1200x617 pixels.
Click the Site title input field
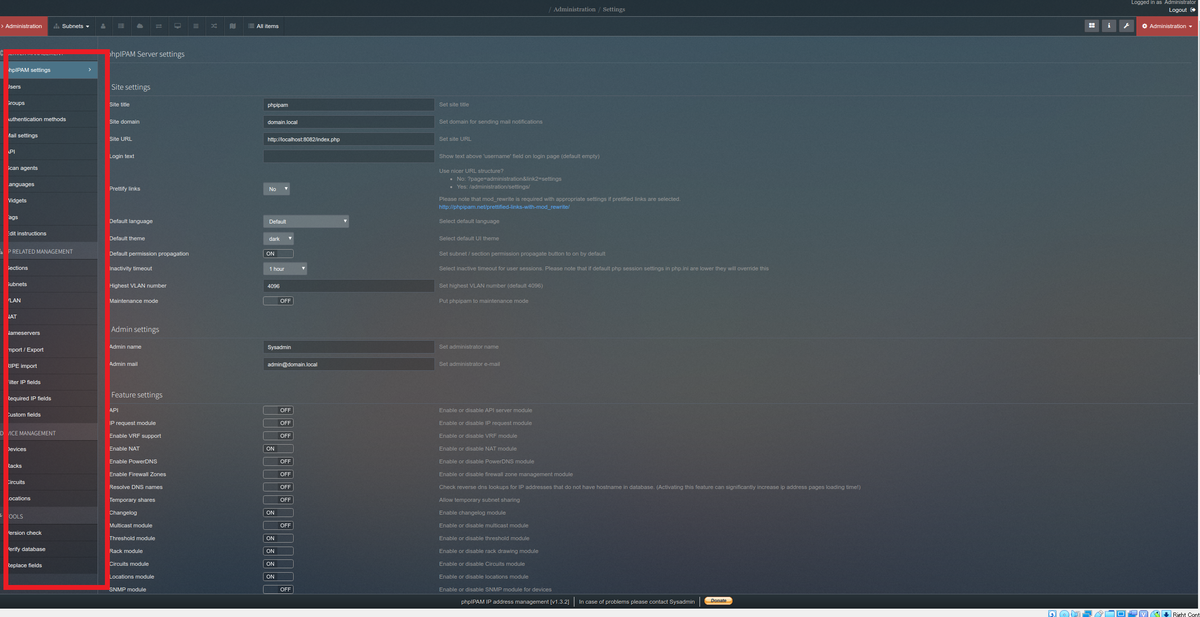[x=349, y=104]
